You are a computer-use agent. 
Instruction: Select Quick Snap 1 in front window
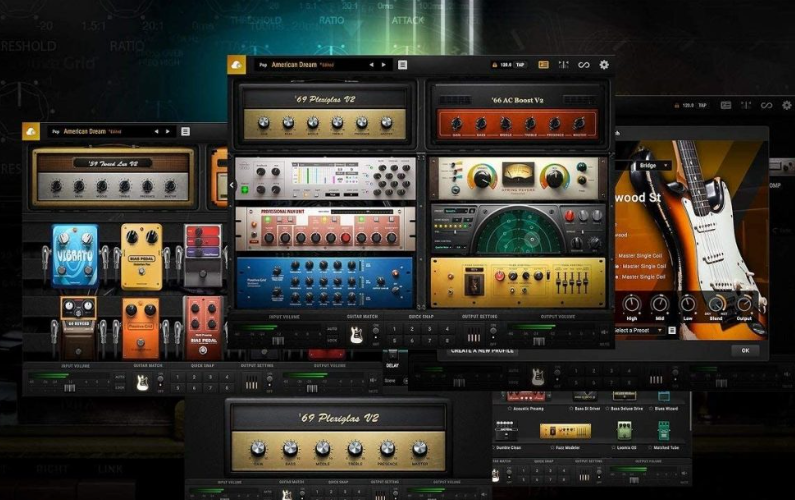click(x=394, y=329)
